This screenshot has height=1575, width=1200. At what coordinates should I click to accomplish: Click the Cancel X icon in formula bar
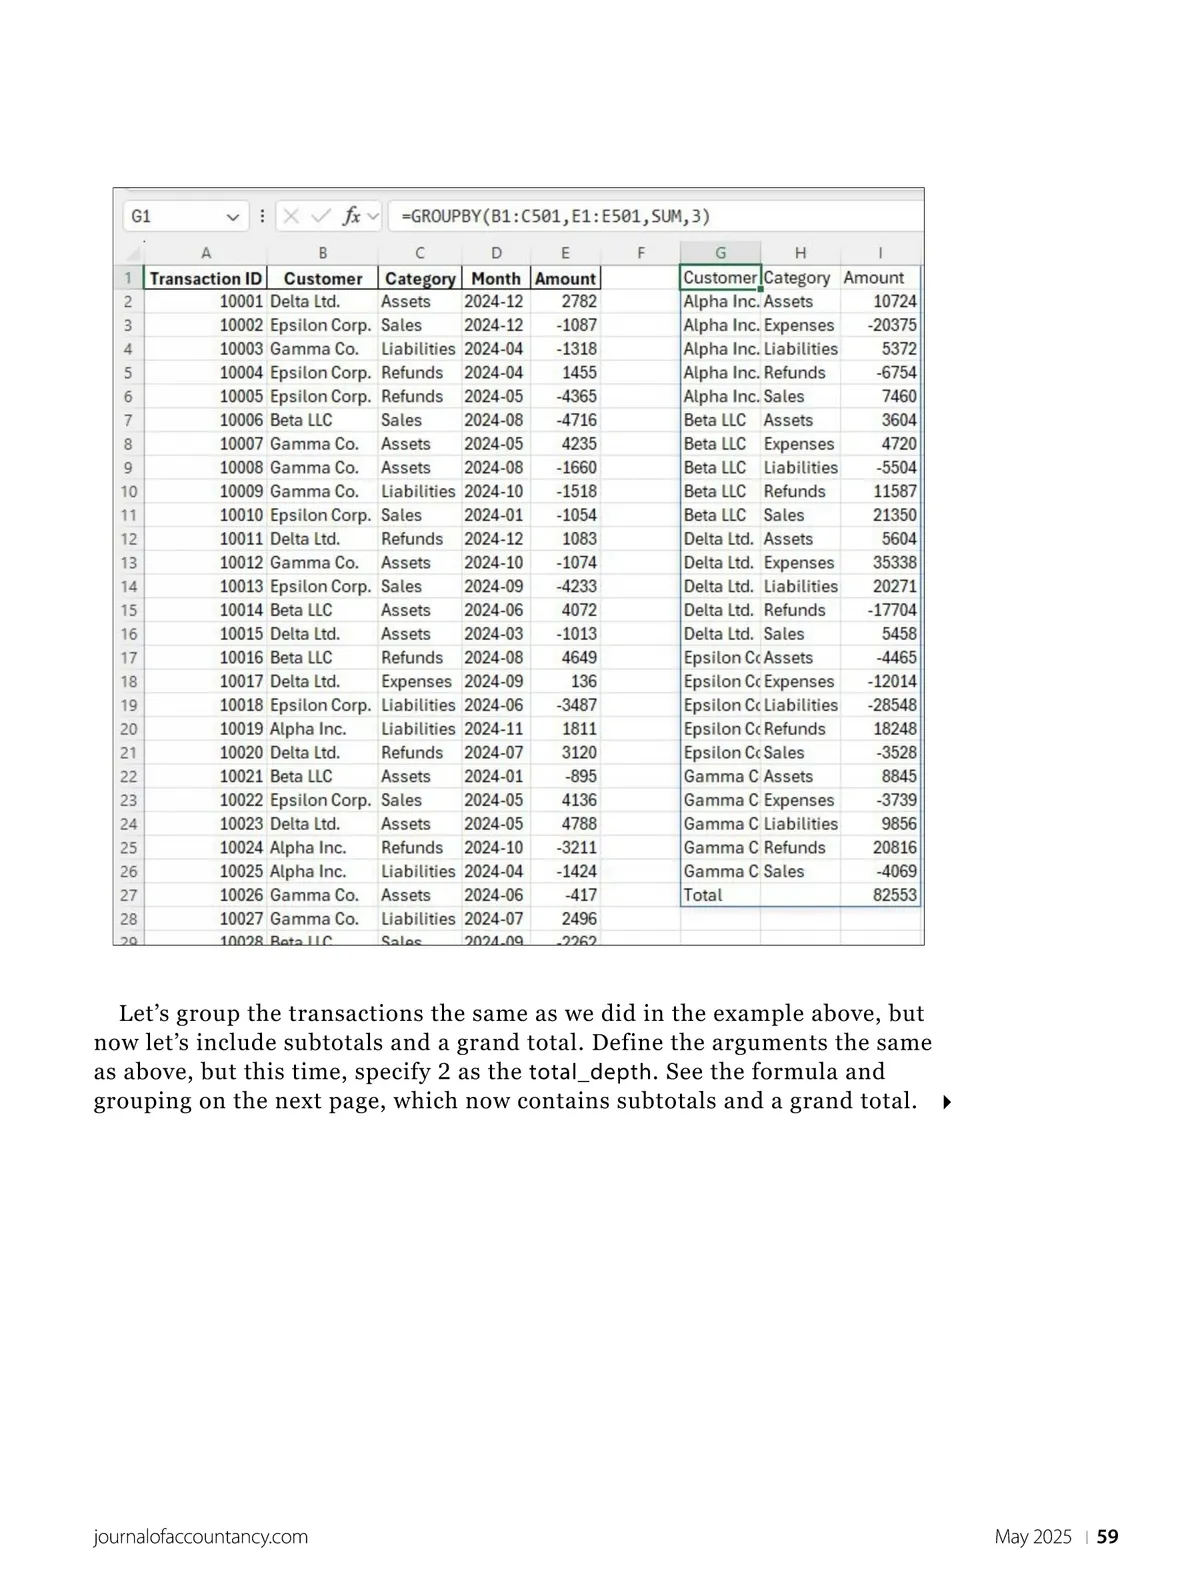(x=291, y=216)
